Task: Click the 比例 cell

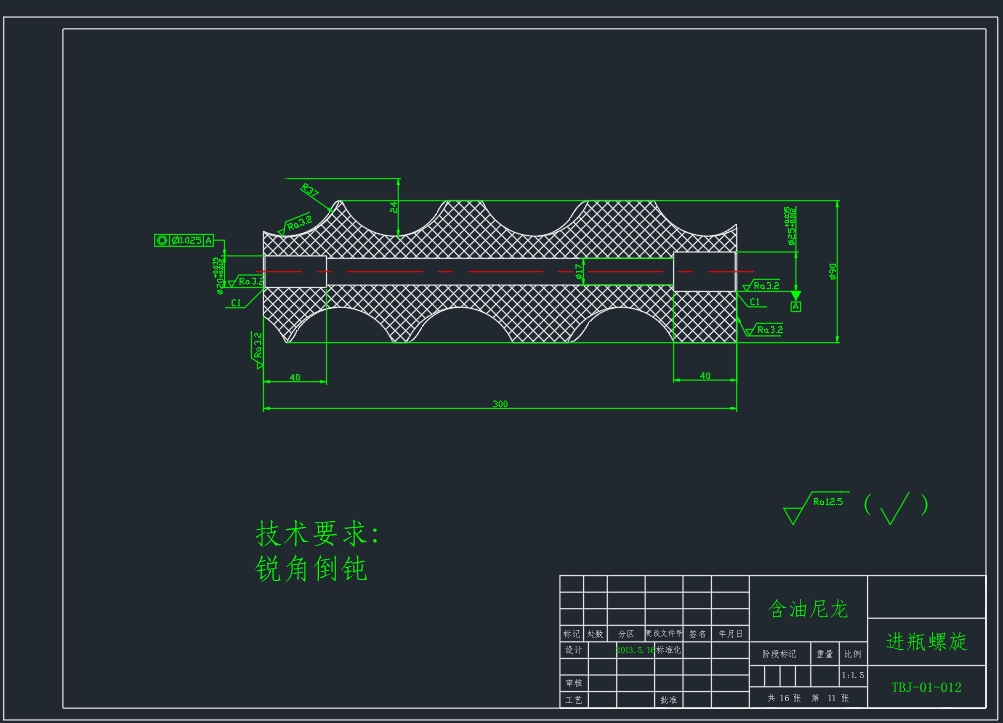Action: tap(853, 654)
